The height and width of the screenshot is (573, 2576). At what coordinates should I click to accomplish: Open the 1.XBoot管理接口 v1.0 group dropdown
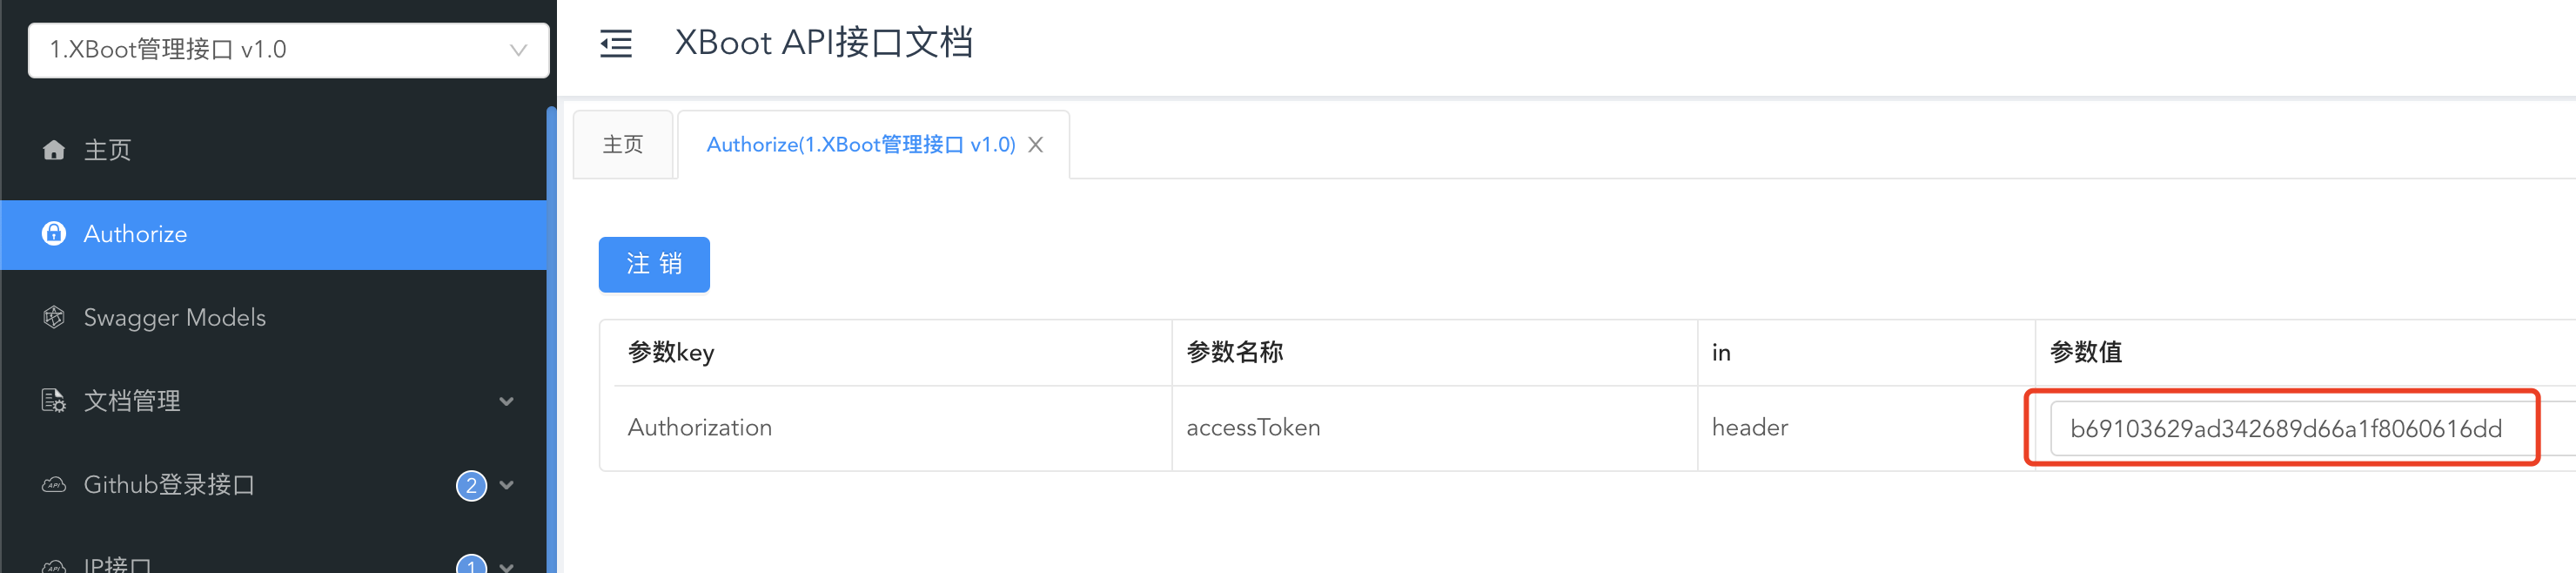coord(288,50)
